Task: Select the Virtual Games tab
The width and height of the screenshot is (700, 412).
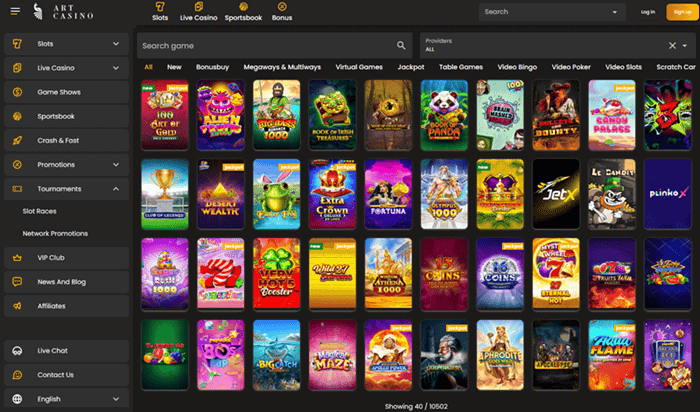Action: point(359,67)
